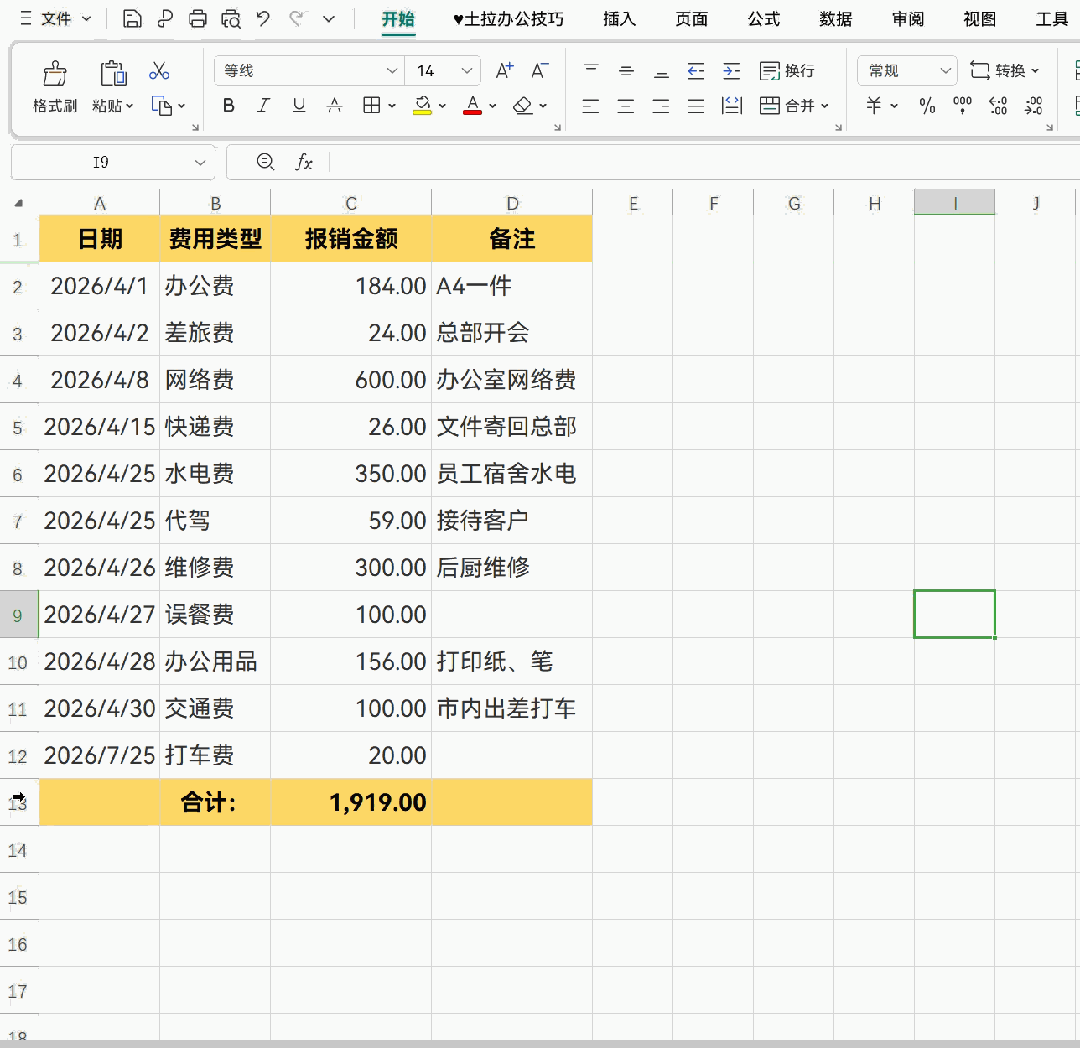
Task: Open the font name 等线 dropdown
Action: (392, 70)
